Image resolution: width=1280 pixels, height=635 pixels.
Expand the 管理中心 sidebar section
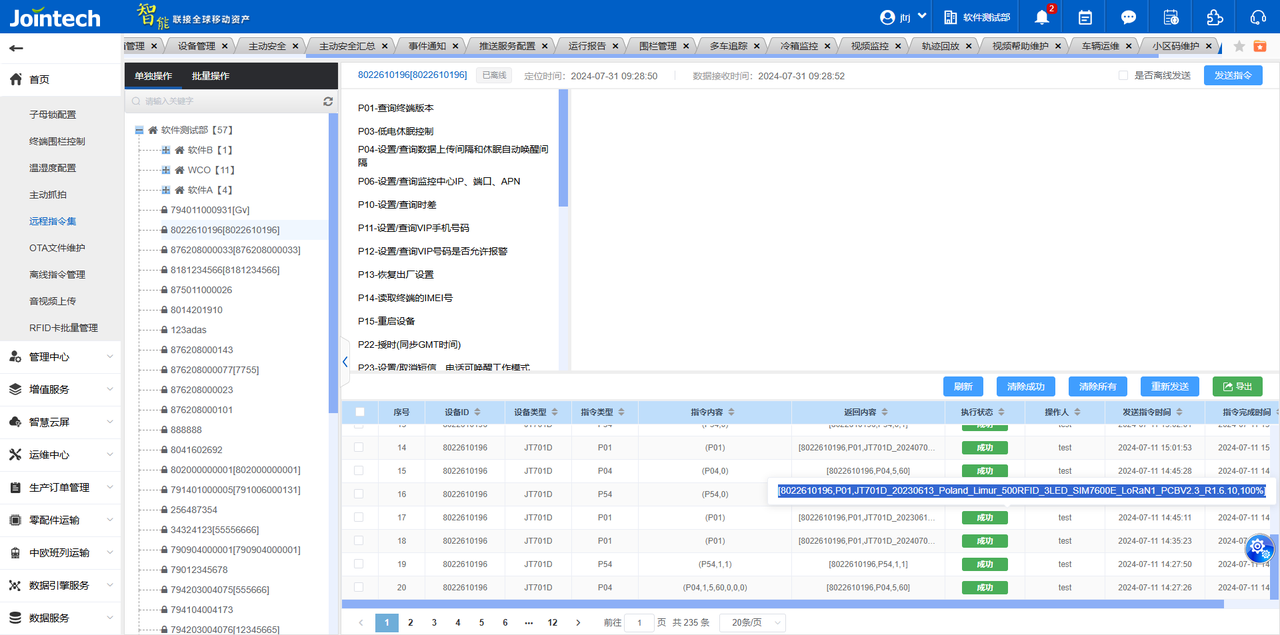[60, 357]
